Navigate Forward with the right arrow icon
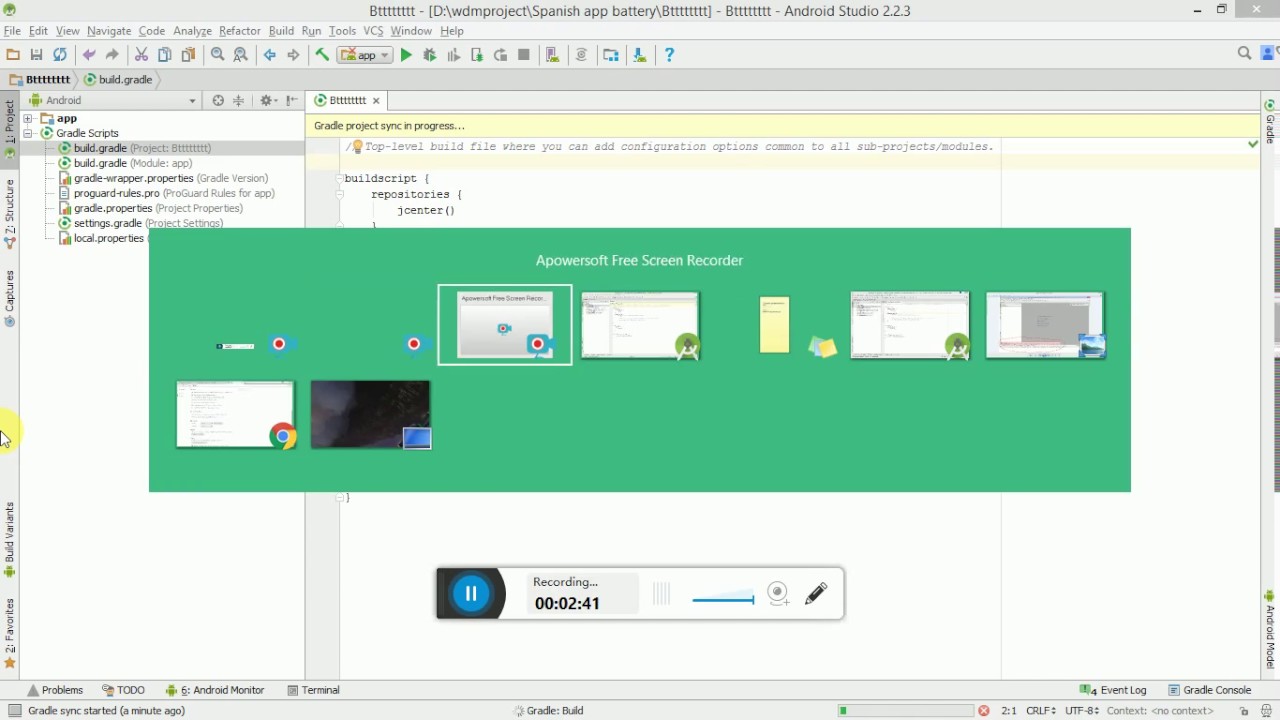This screenshot has width=1280, height=720. (x=293, y=55)
